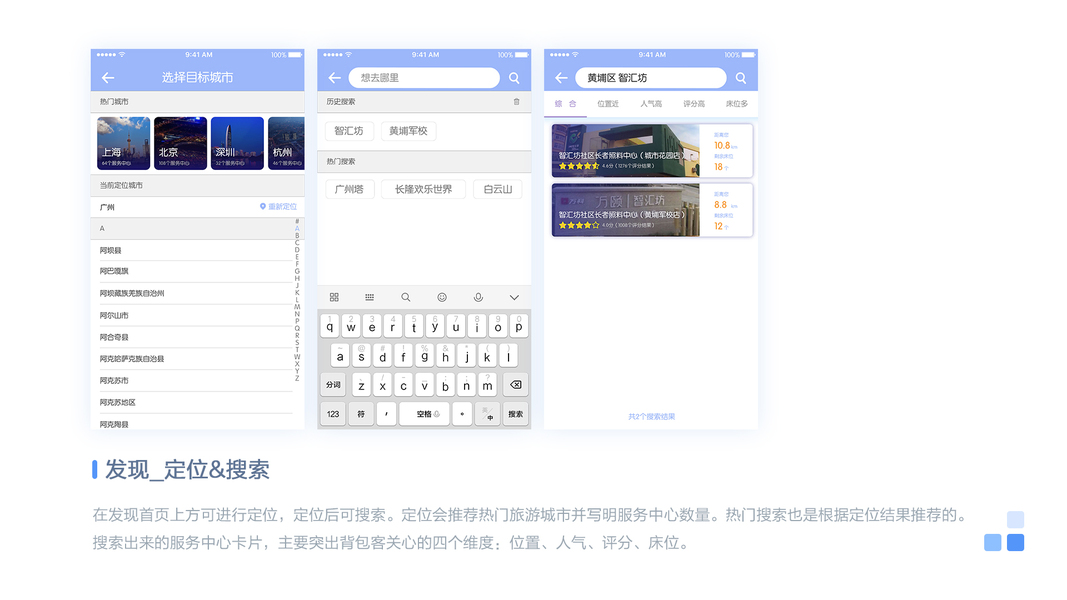The height and width of the screenshot is (600, 1067).
Task: Tap the m key on keyboard
Action: [487, 385]
